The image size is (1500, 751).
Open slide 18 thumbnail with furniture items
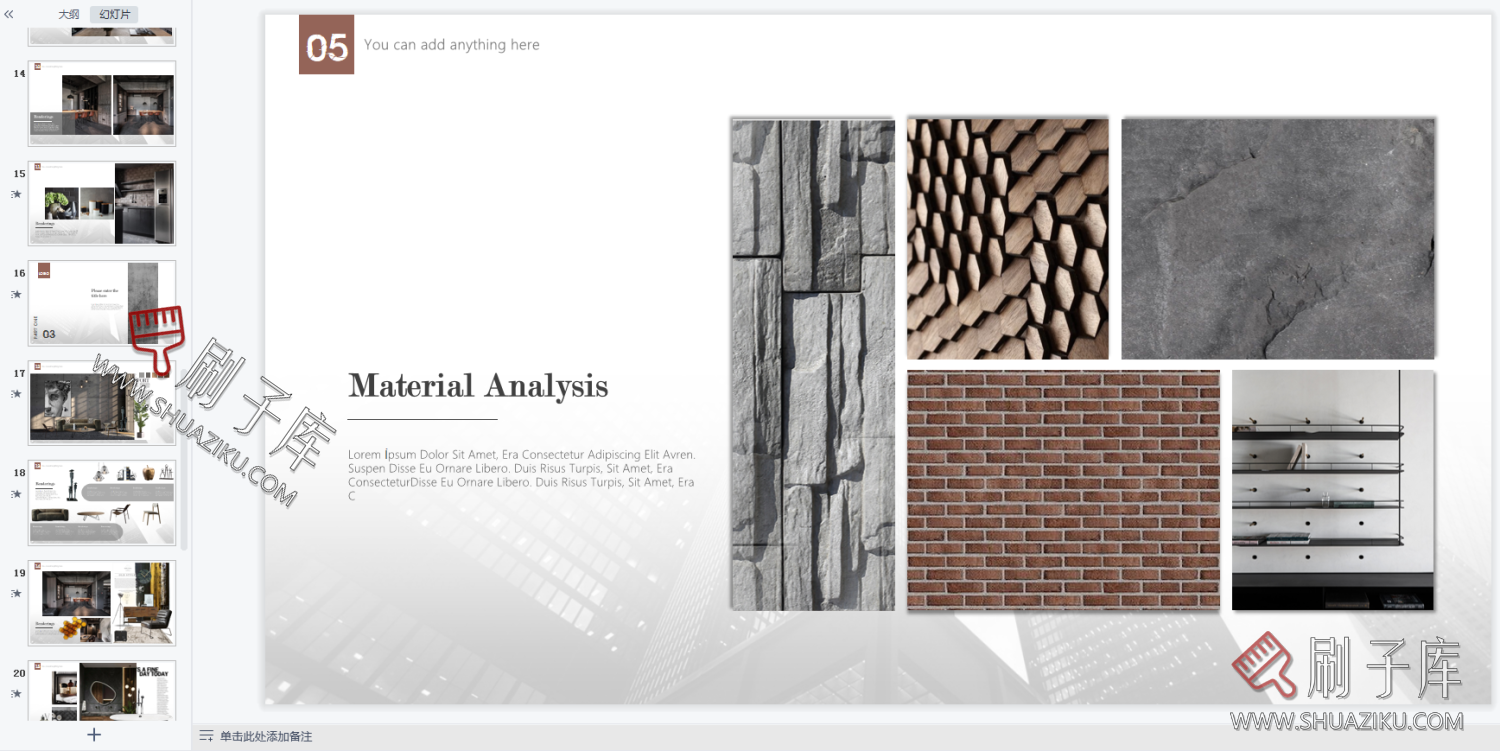point(102,502)
